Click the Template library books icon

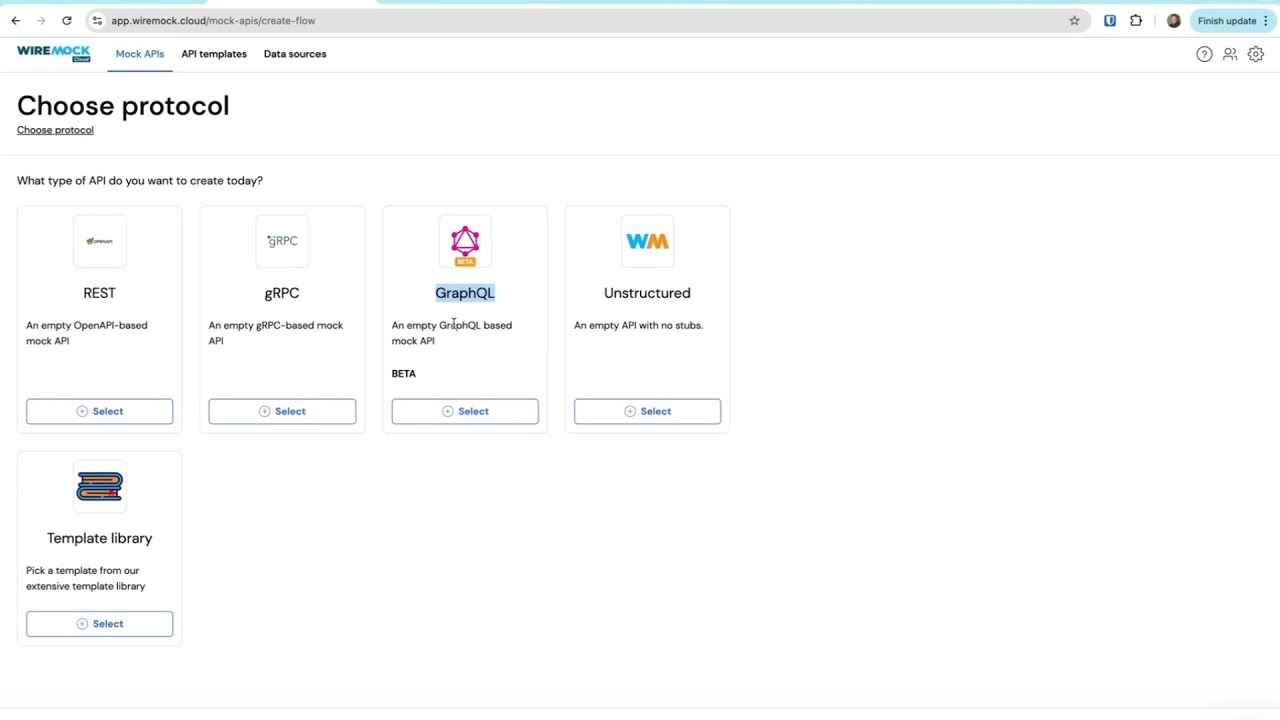99,487
